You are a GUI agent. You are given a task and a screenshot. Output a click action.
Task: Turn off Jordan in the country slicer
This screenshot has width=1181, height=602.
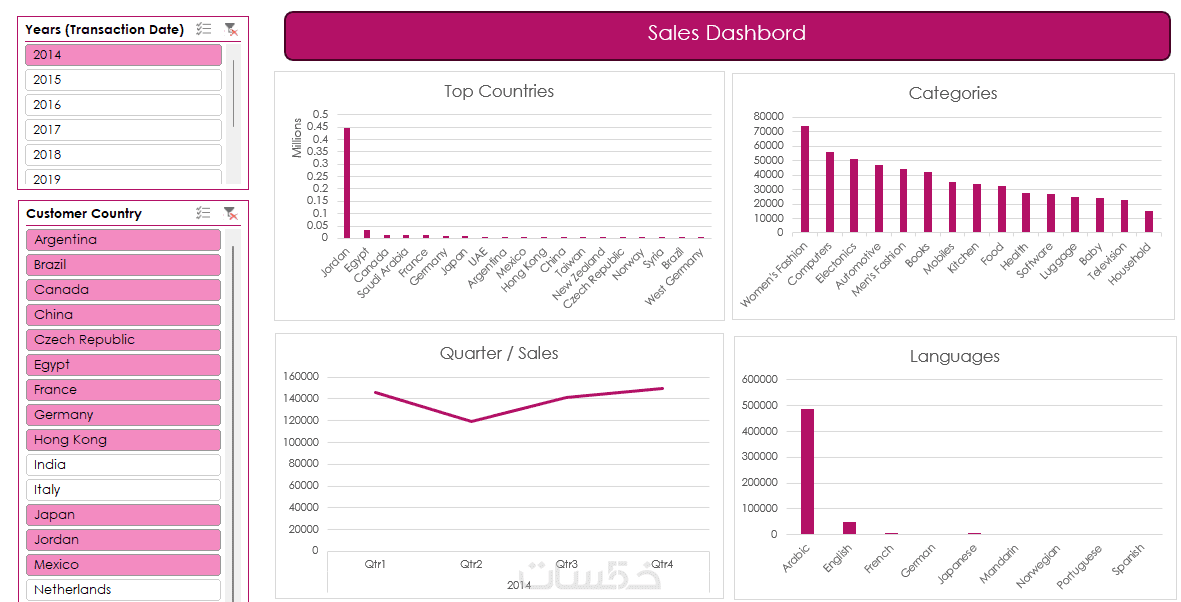tap(123, 540)
